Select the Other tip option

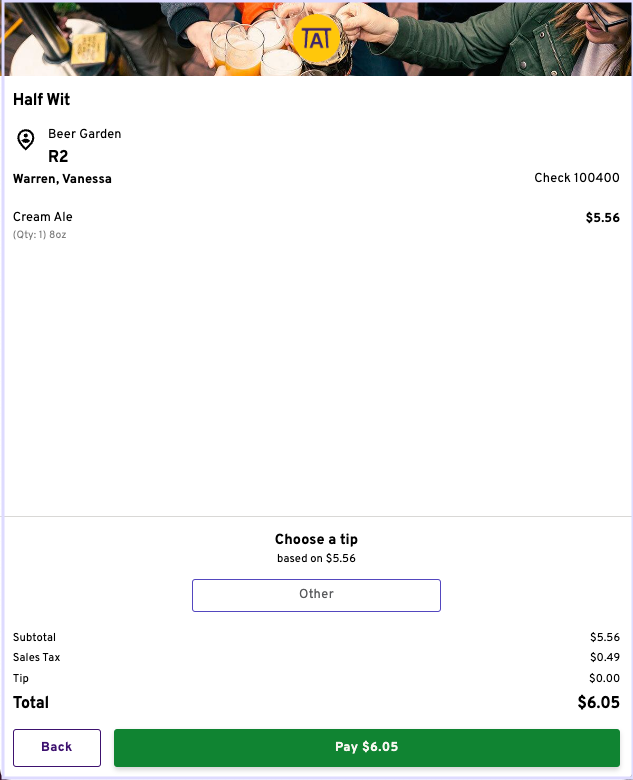point(316,595)
